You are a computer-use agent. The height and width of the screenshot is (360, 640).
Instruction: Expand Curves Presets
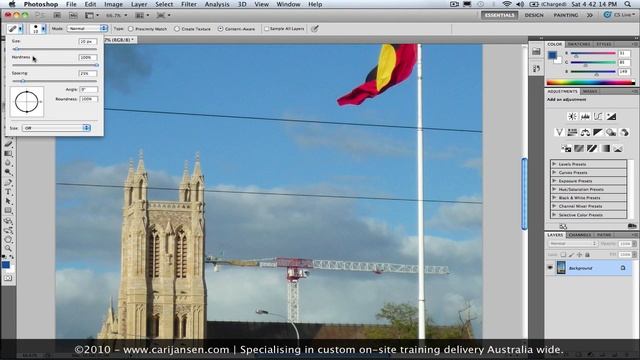554,173
